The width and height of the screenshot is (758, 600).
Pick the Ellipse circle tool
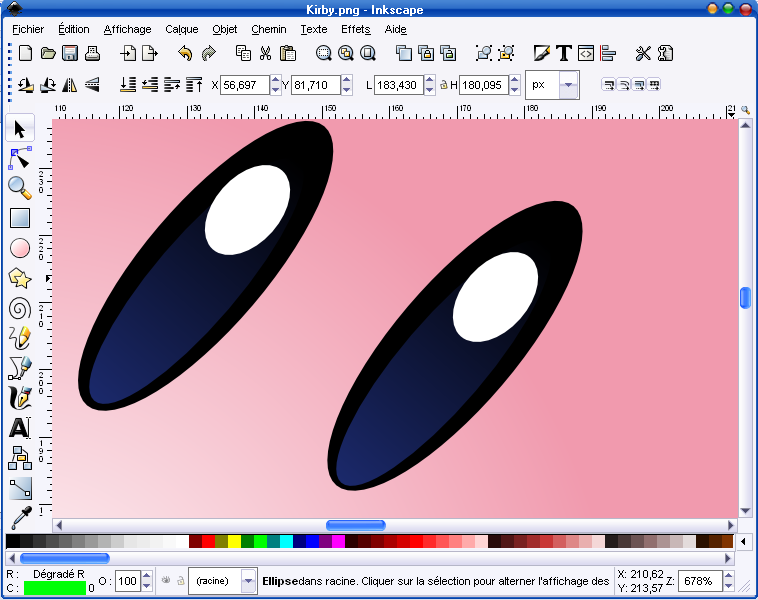(x=20, y=248)
